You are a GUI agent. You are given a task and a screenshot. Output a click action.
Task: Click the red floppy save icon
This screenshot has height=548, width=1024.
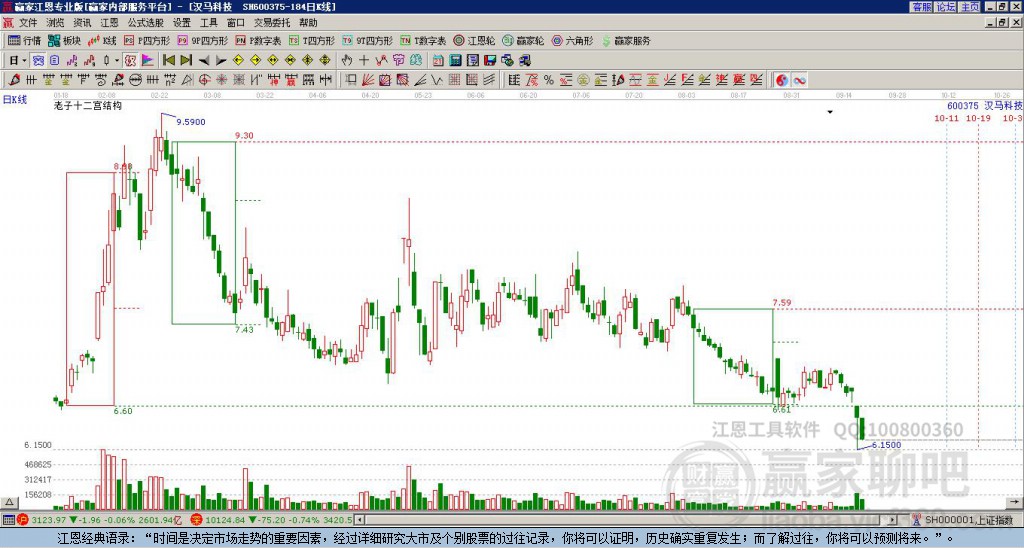pos(490,61)
